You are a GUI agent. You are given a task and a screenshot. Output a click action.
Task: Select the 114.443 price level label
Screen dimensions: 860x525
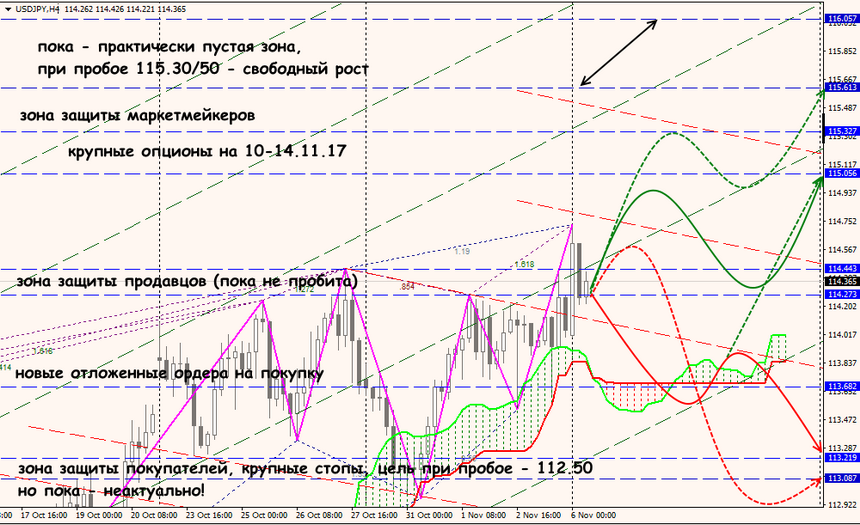(842, 269)
